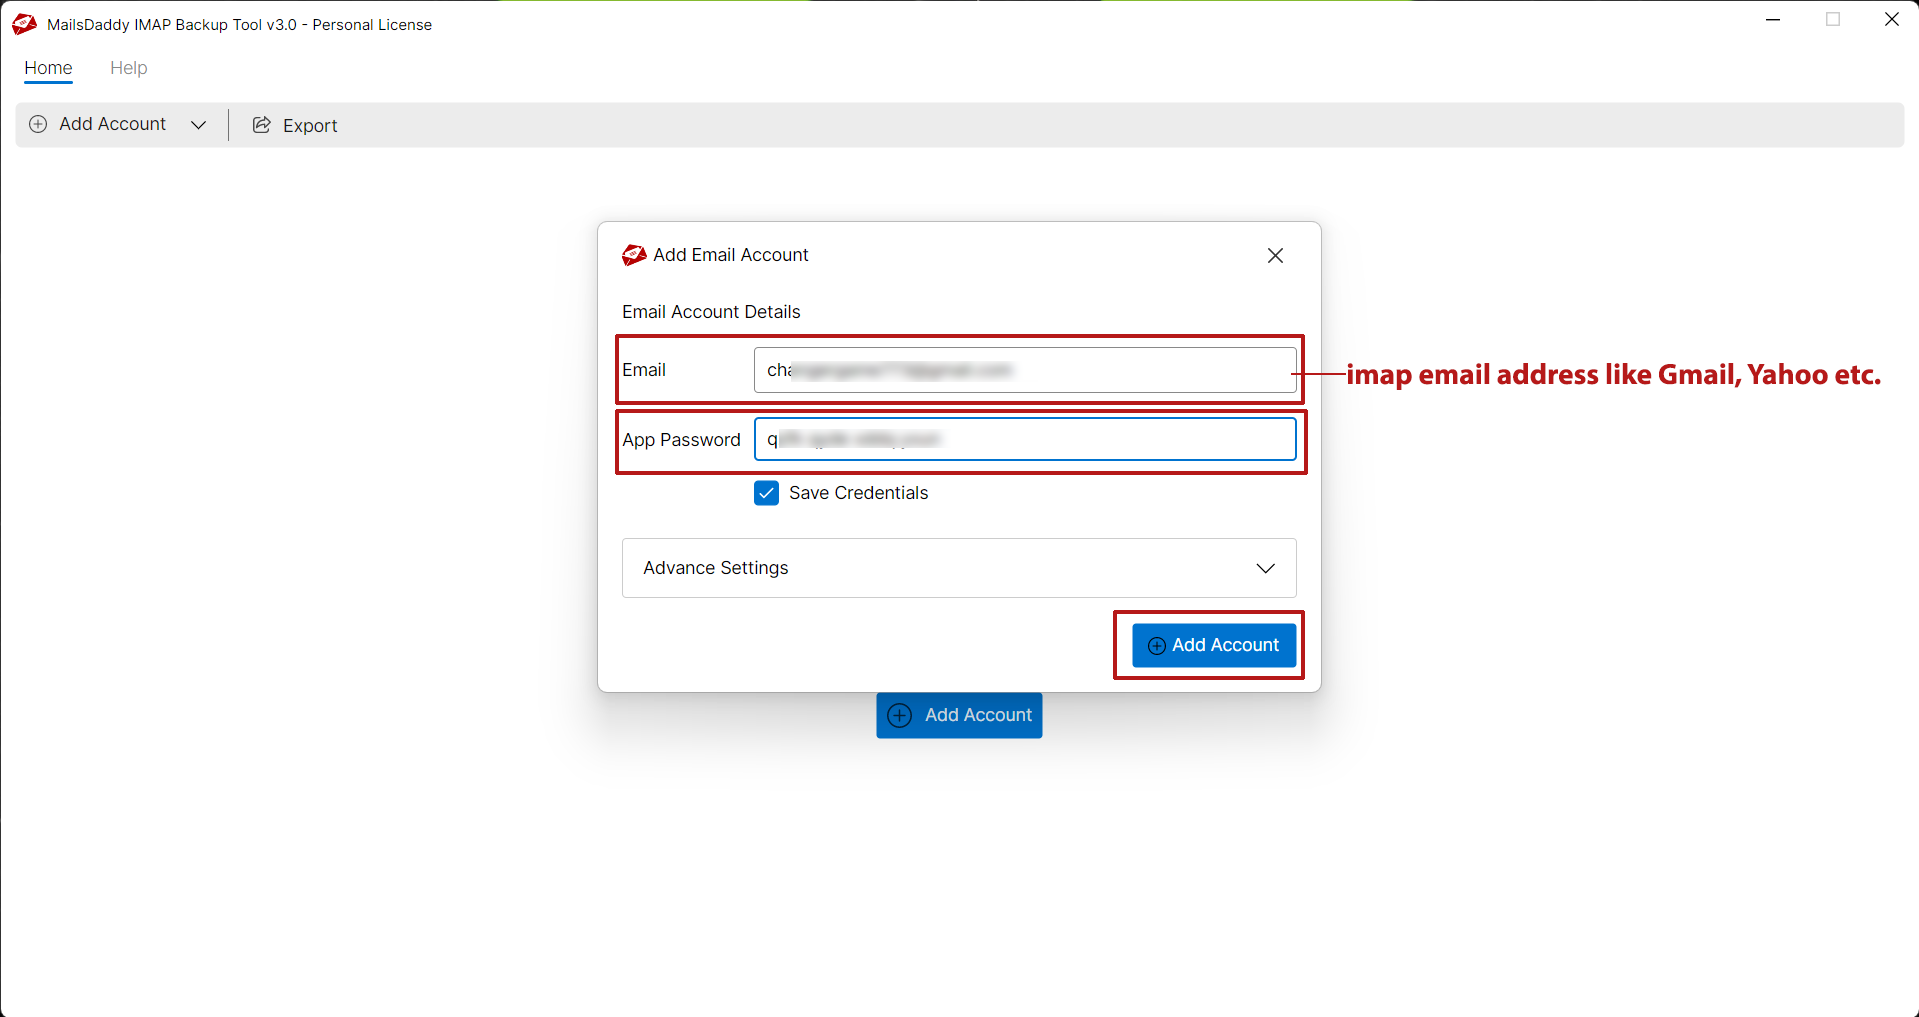The width and height of the screenshot is (1919, 1017).
Task: Click the plus icon on the bottom Add Account button
Action: (899, 715)
